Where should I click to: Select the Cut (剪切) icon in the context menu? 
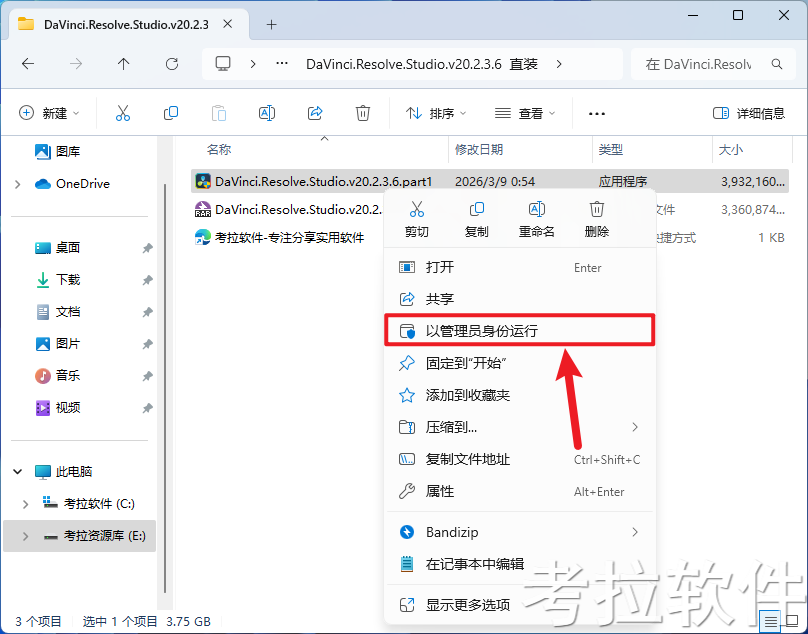tap(417, 209)
